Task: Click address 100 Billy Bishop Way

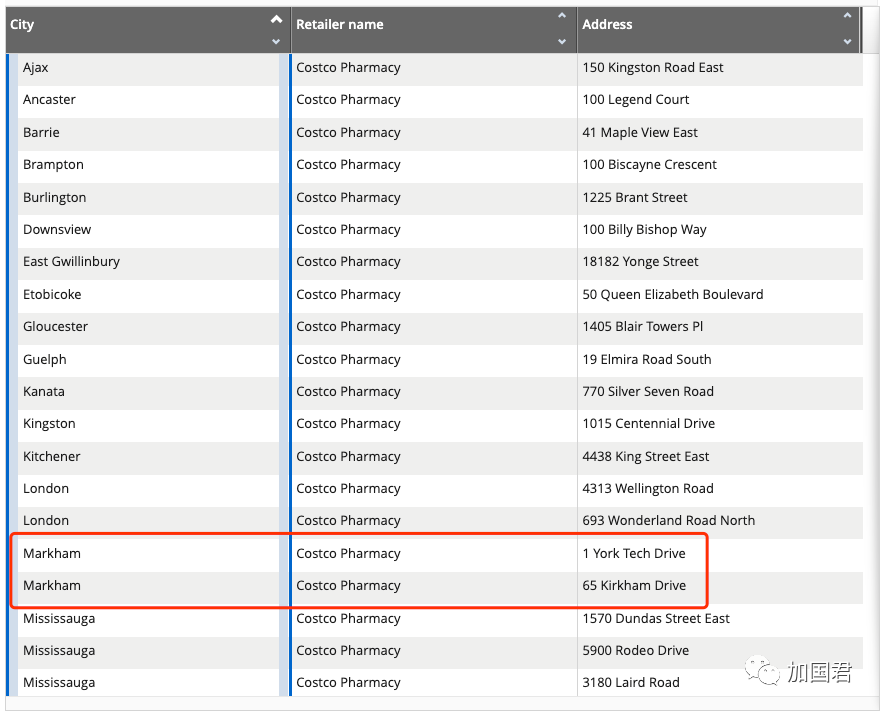Action: pyautogui.click(x=644, y=229)
